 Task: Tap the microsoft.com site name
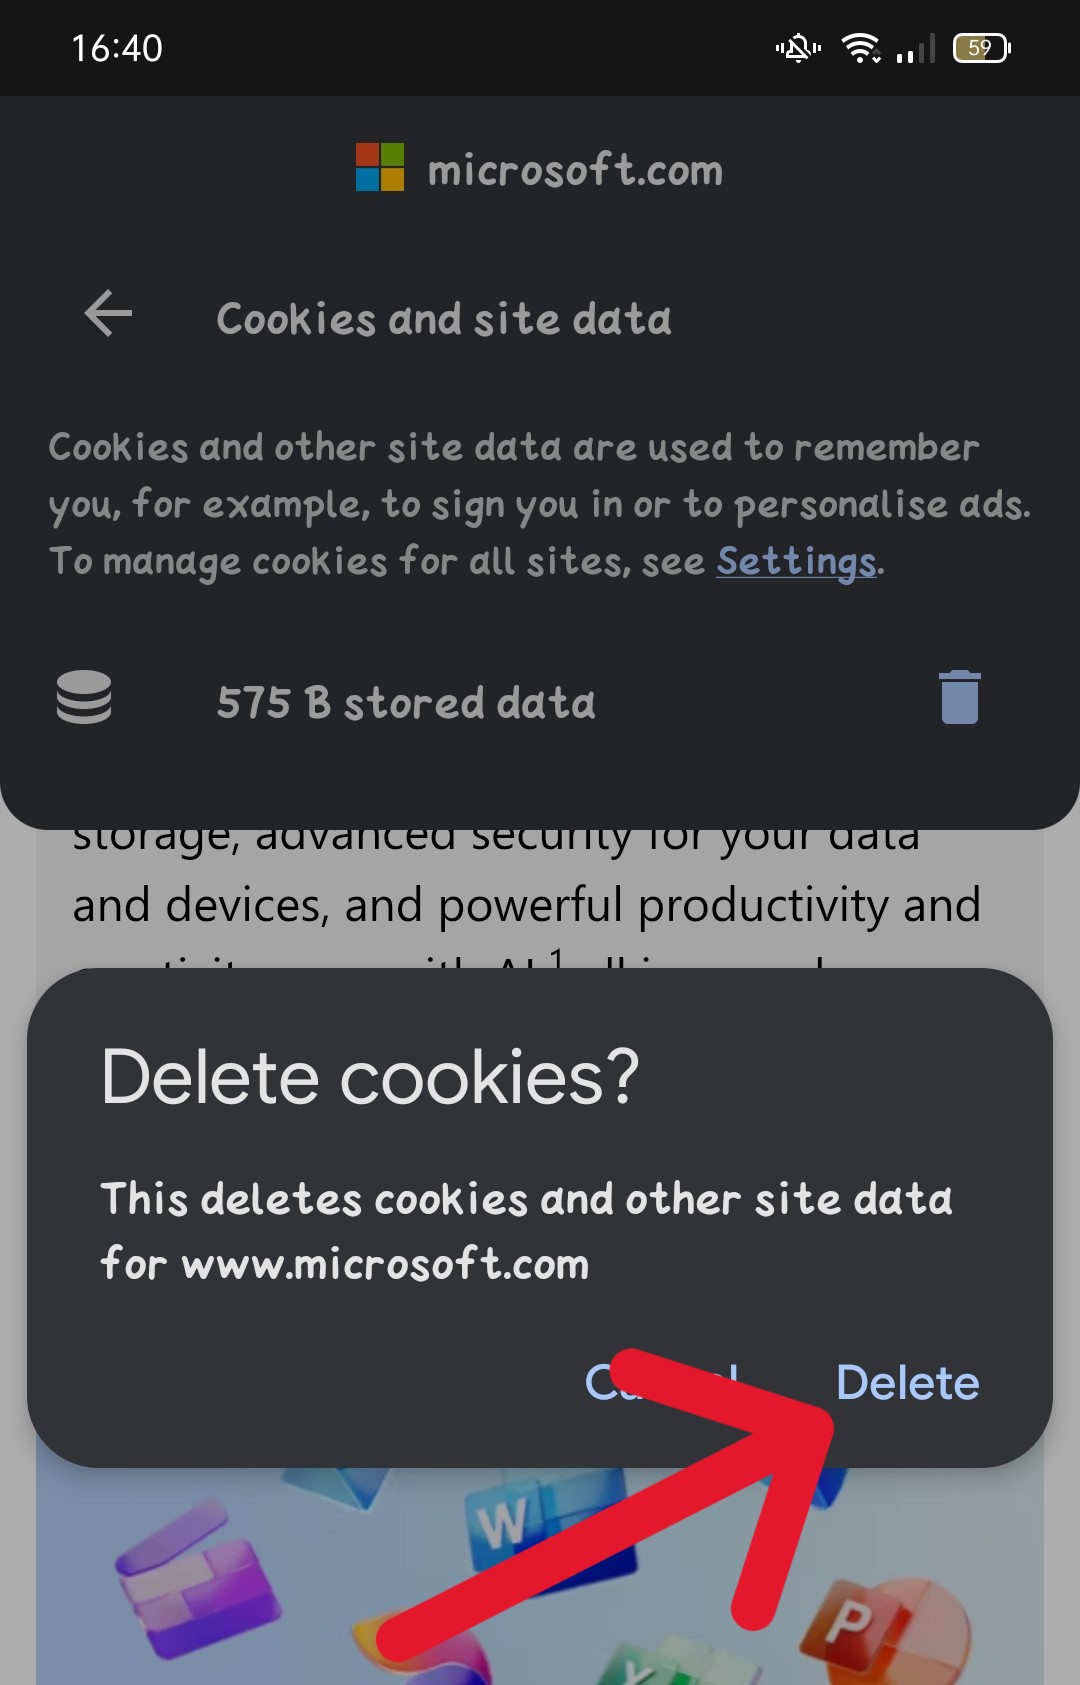(575, 170)
